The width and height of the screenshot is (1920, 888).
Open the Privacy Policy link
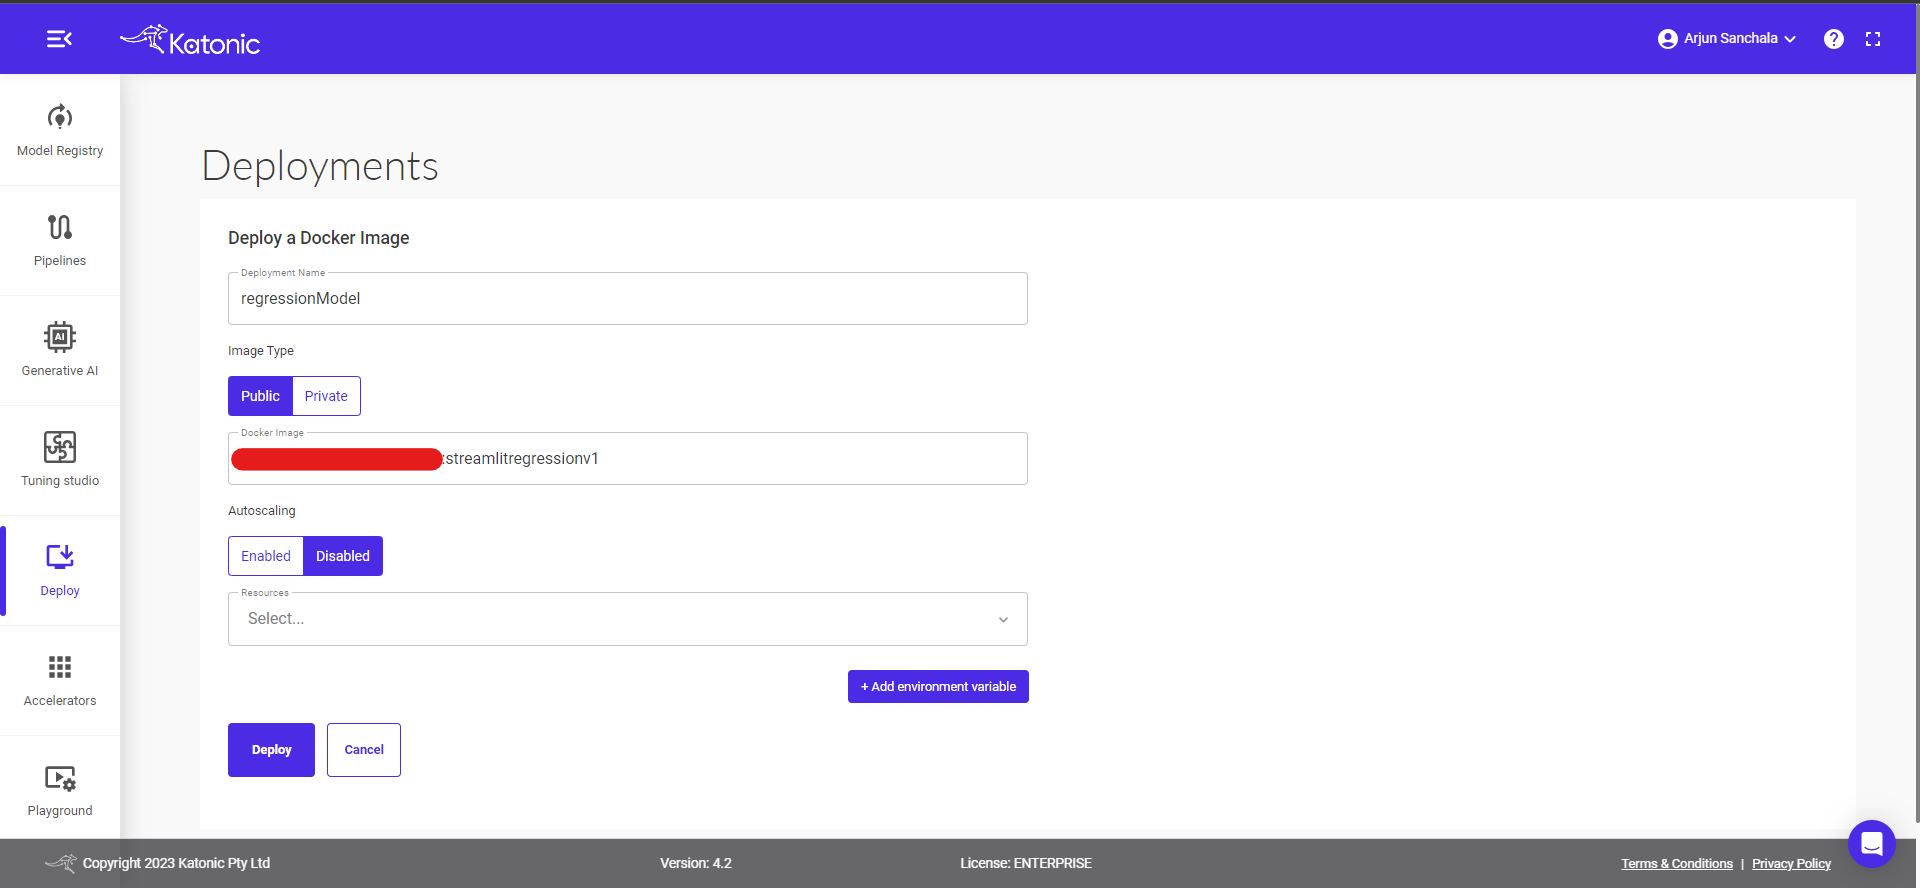pos(1791,864)
